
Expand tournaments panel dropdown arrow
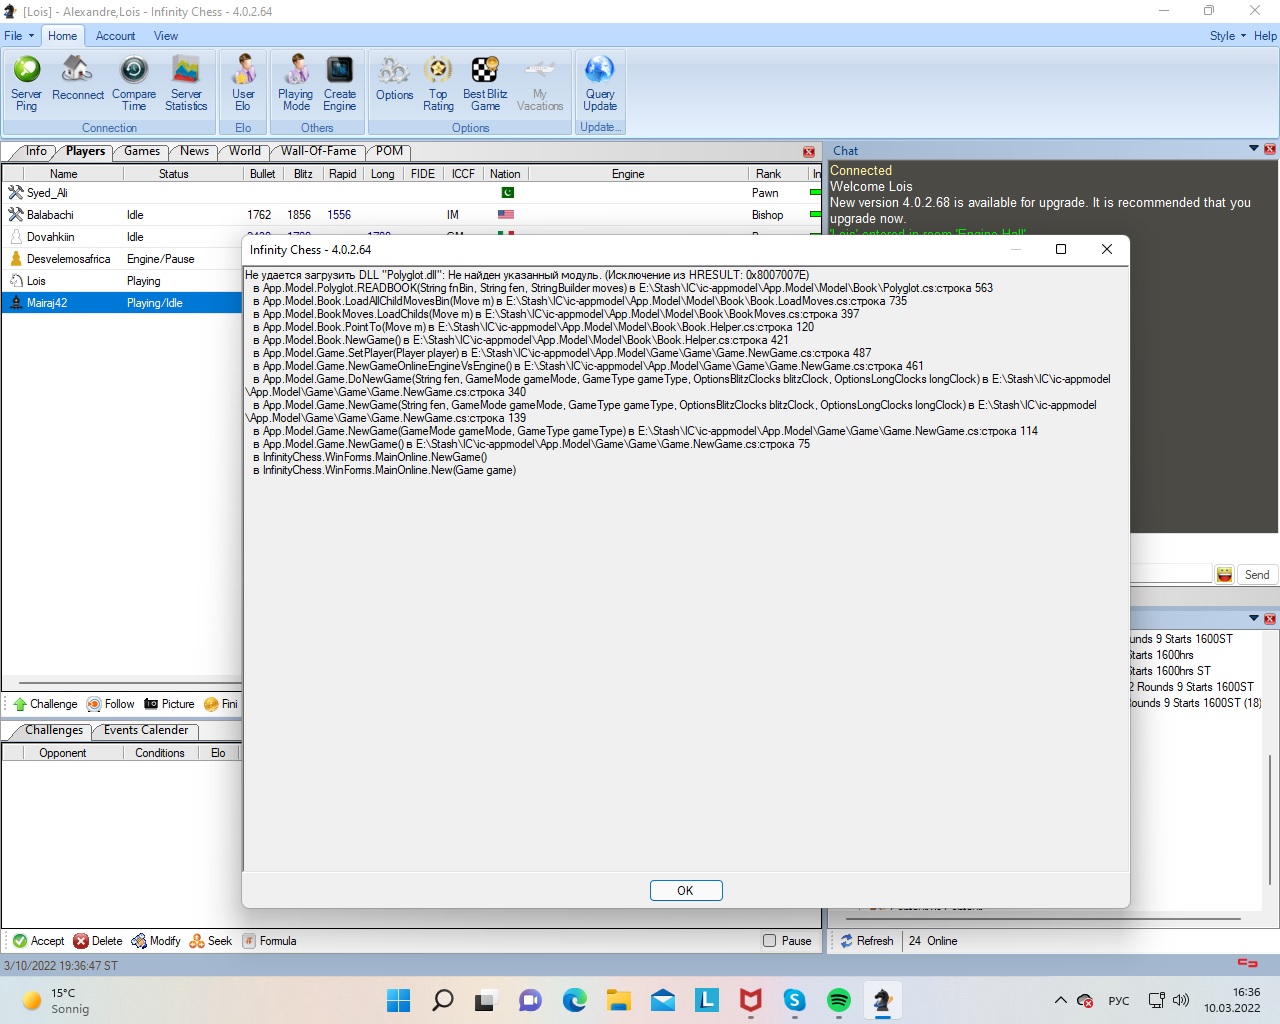point(1254,618)
